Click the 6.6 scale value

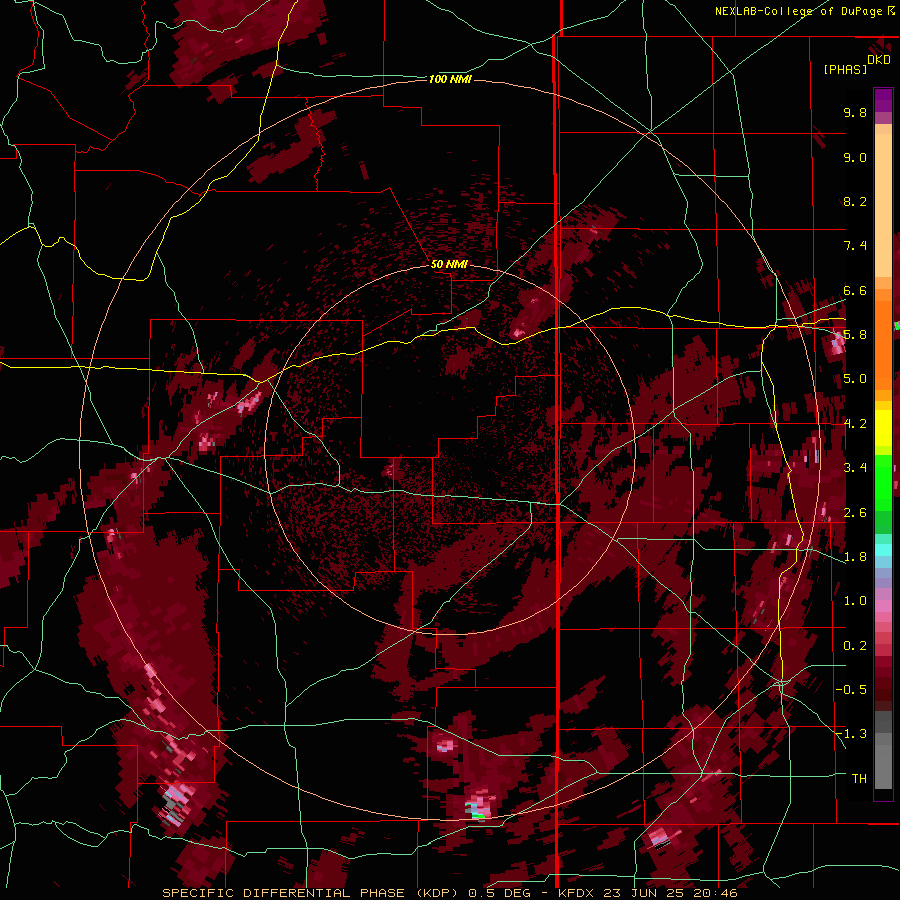855,291
